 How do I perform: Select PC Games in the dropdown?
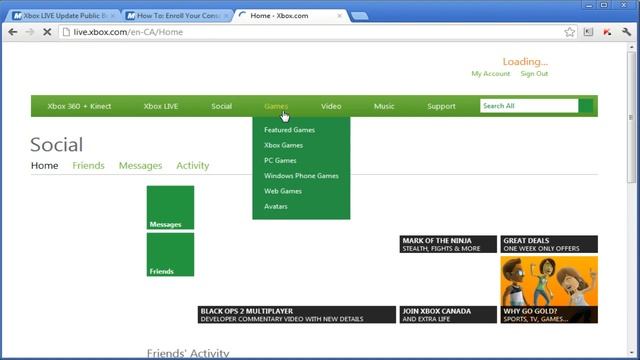click(280, 160)
